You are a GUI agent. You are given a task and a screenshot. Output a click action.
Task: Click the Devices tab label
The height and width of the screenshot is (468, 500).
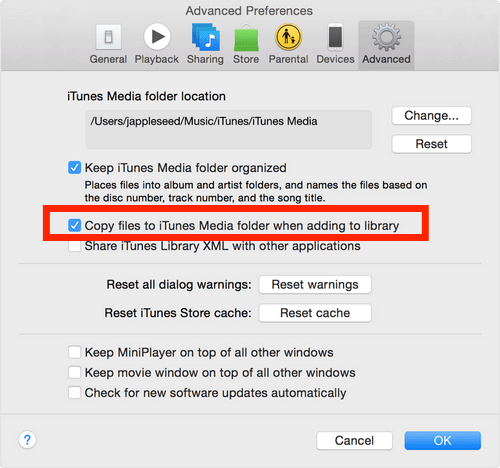pyautogui.click(x=335, y=59)
